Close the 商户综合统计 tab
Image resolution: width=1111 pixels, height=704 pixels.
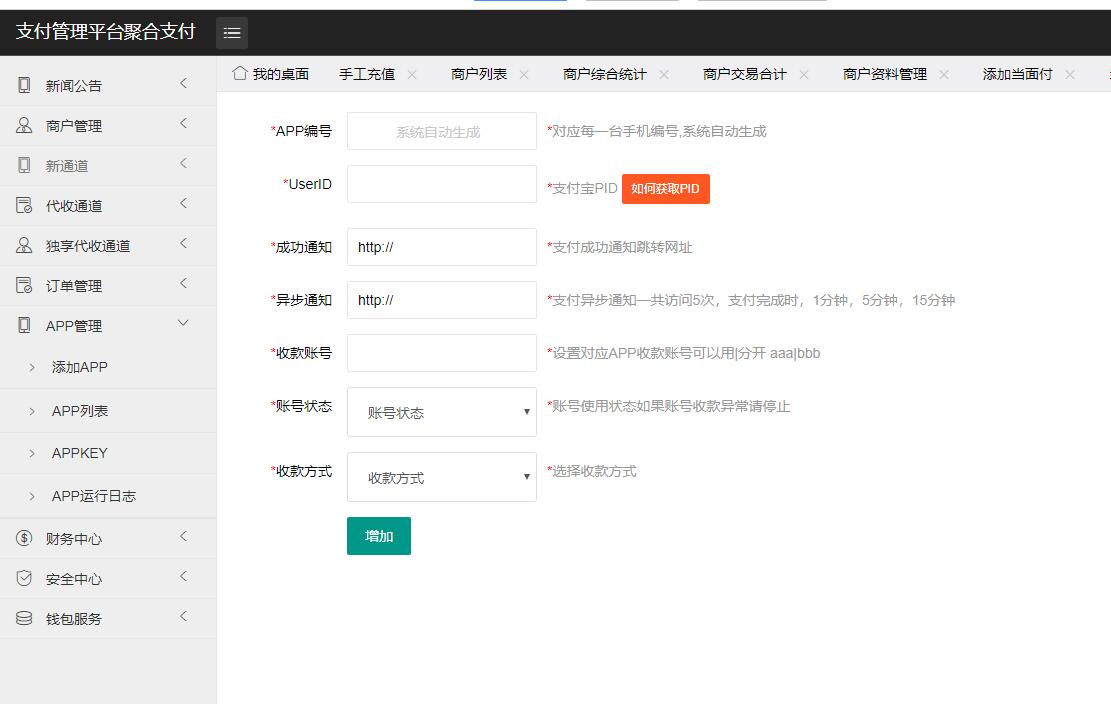coord(664,74)
